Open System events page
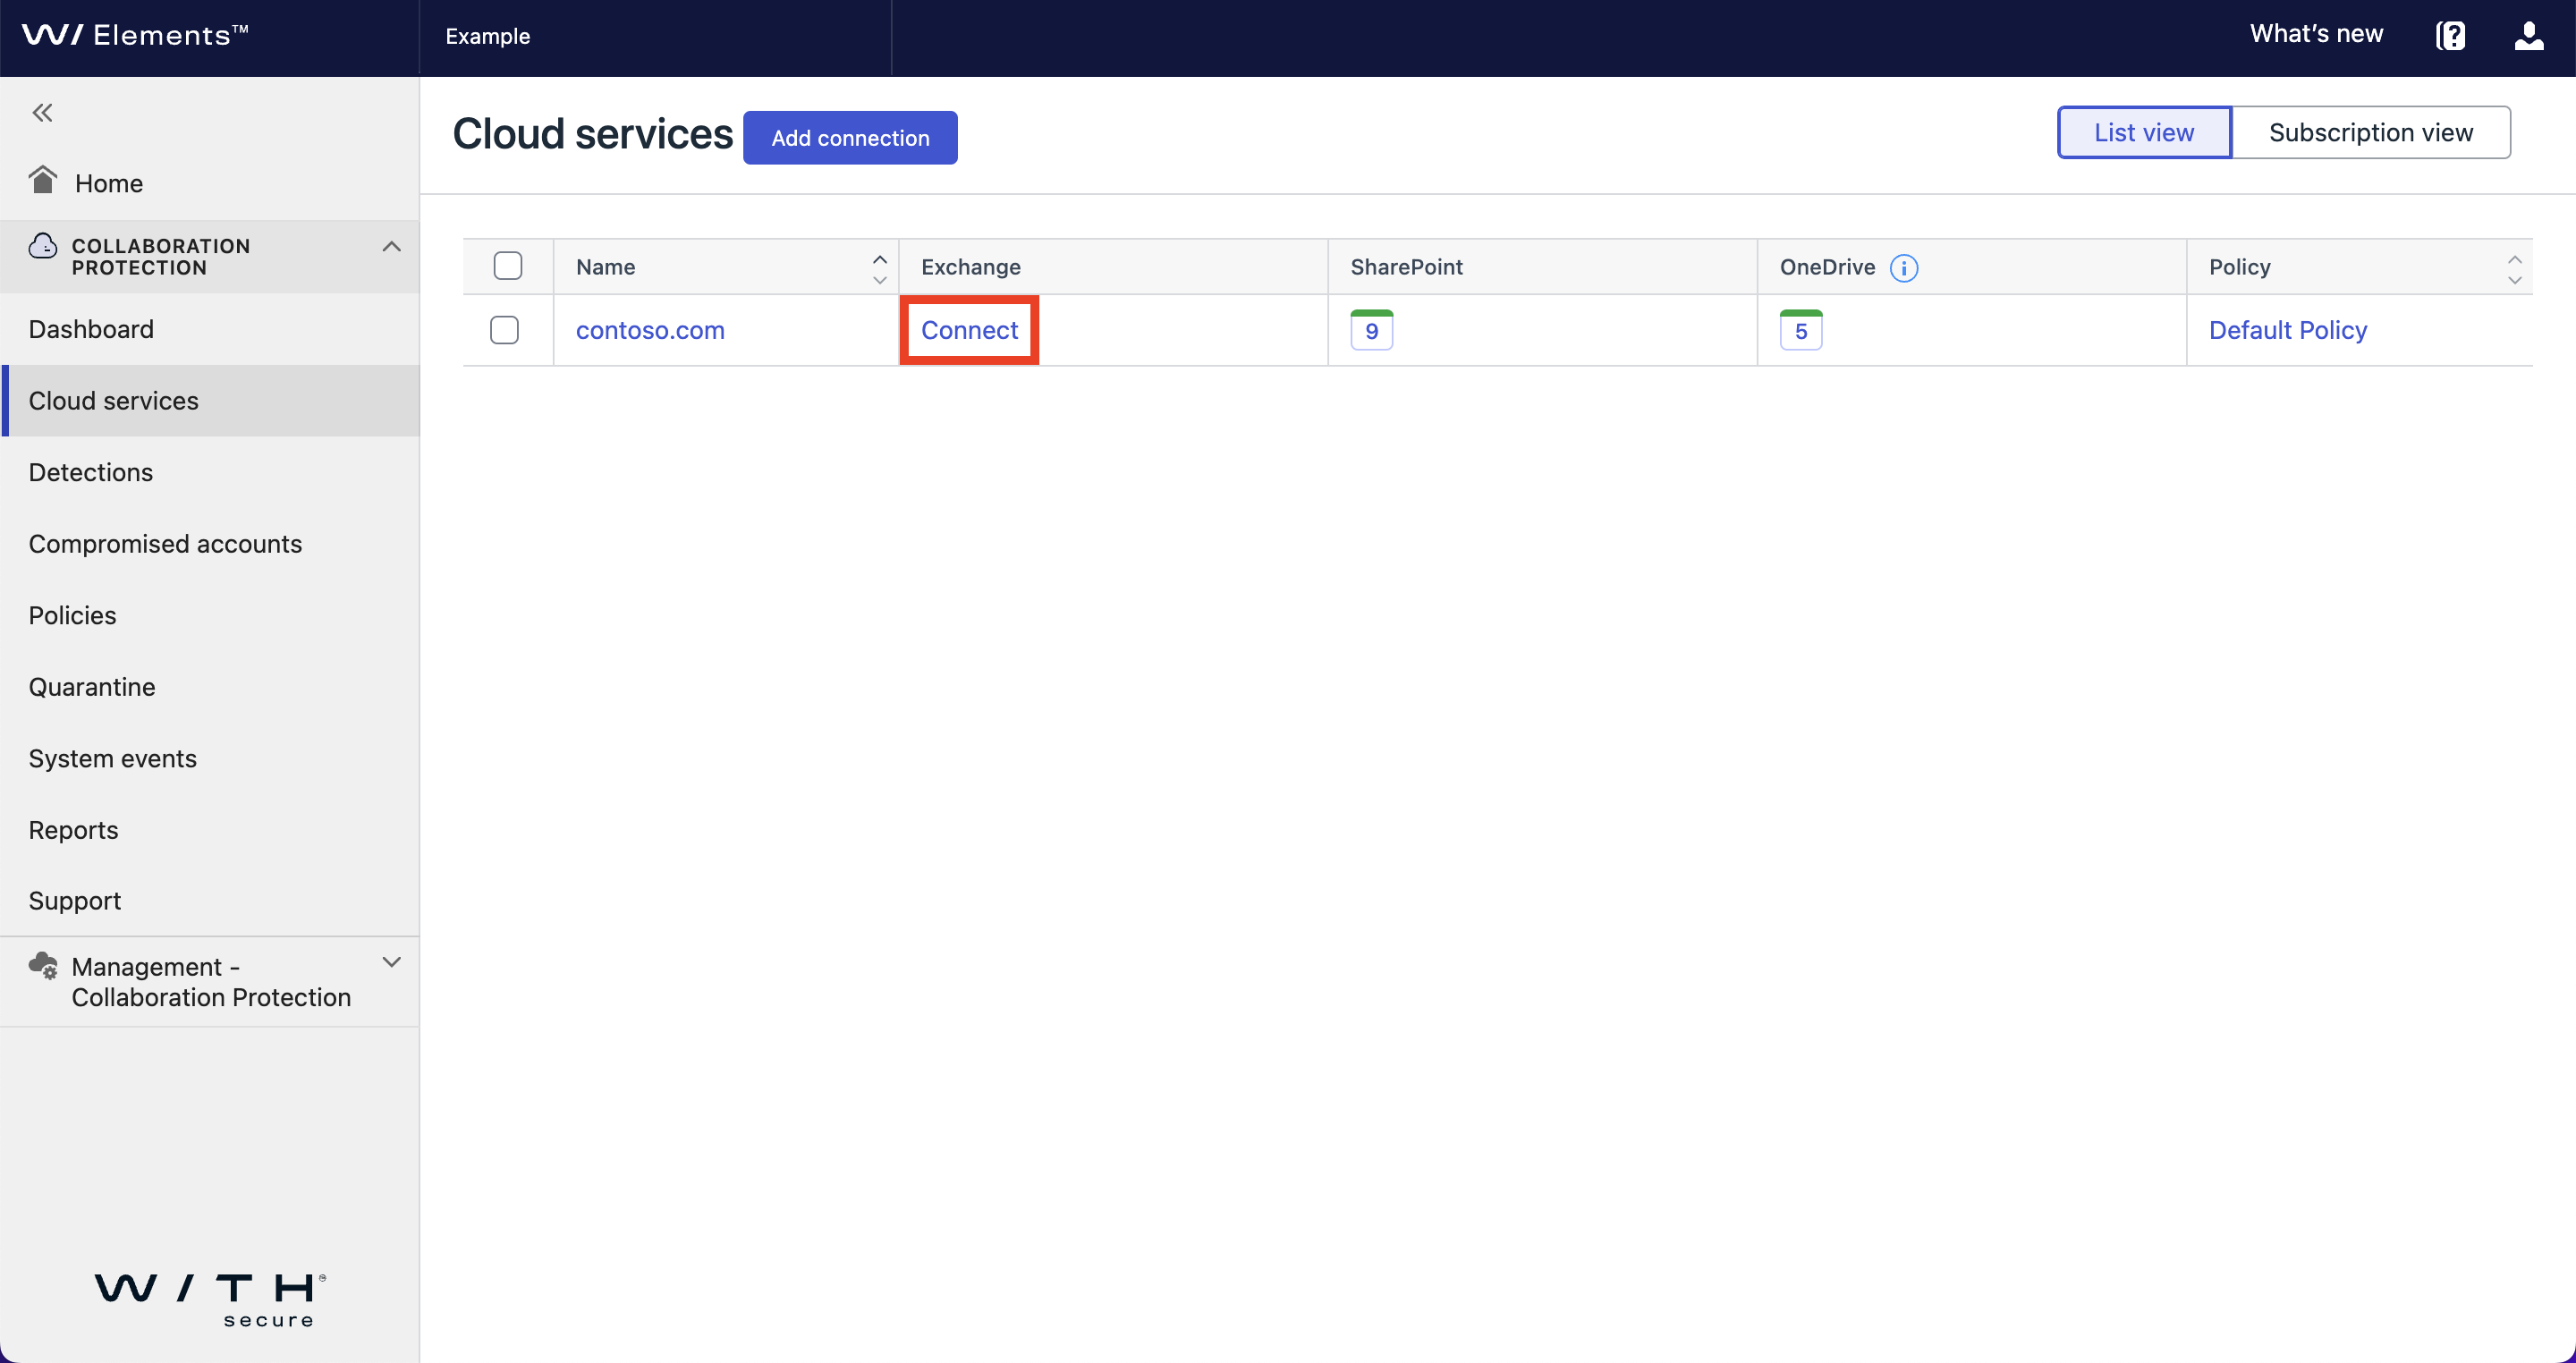Viewport: 2576px width, 1363px height. click(x=210, y=758)
